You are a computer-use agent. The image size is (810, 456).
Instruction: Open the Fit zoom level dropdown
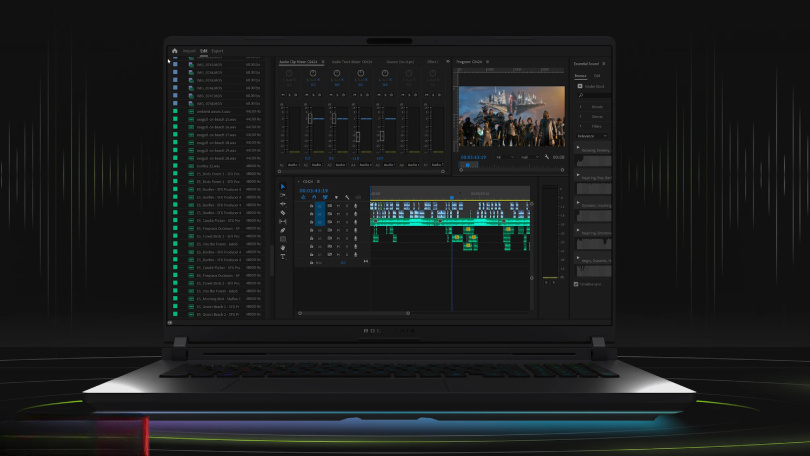505,157
